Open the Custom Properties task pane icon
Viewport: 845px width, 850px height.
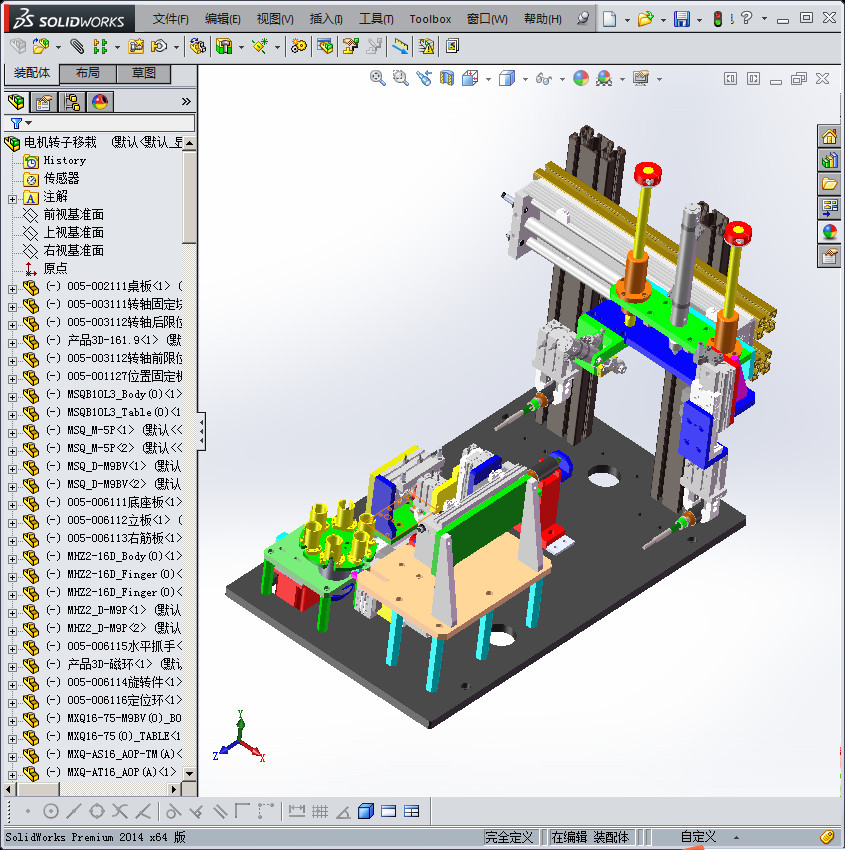click(829, 256)
